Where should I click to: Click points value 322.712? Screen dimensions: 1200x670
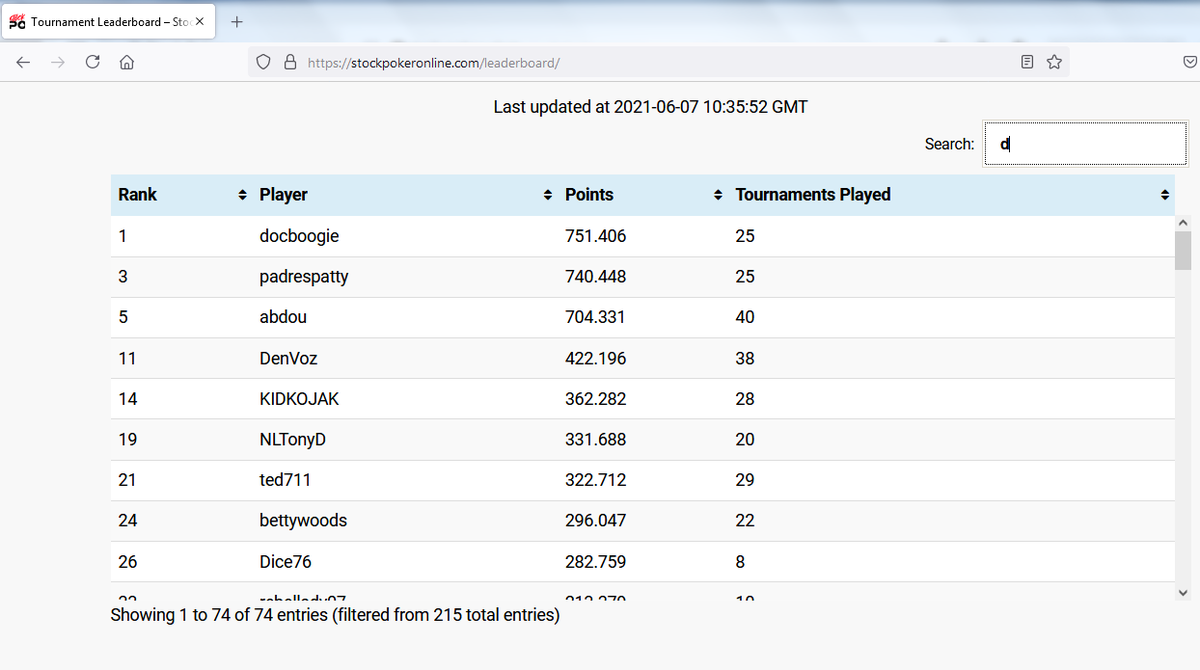[x=596, y=480]
